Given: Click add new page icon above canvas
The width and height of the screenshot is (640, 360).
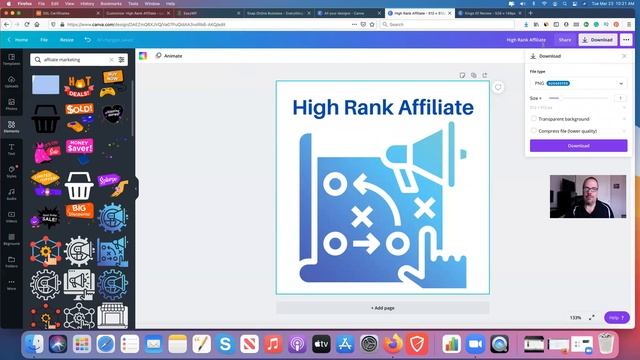Looking at the screenshot, I should pyautogui.click(x=484, y=75).
